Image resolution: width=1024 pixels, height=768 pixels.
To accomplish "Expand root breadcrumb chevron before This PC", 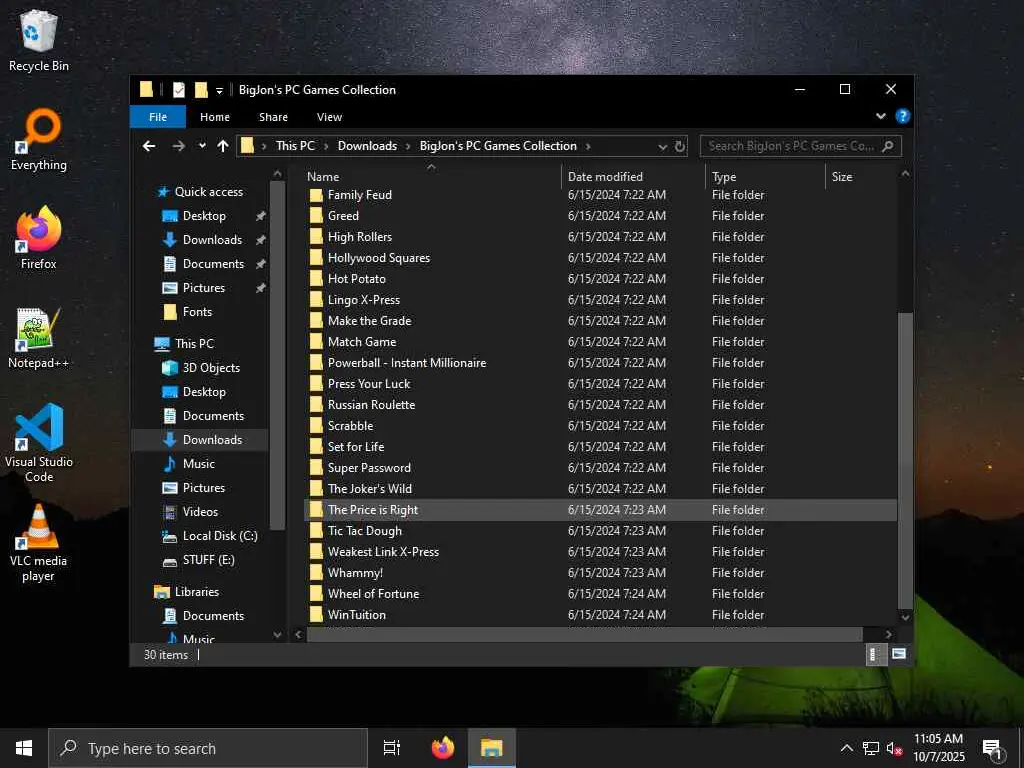I will (x=264, y=146).
